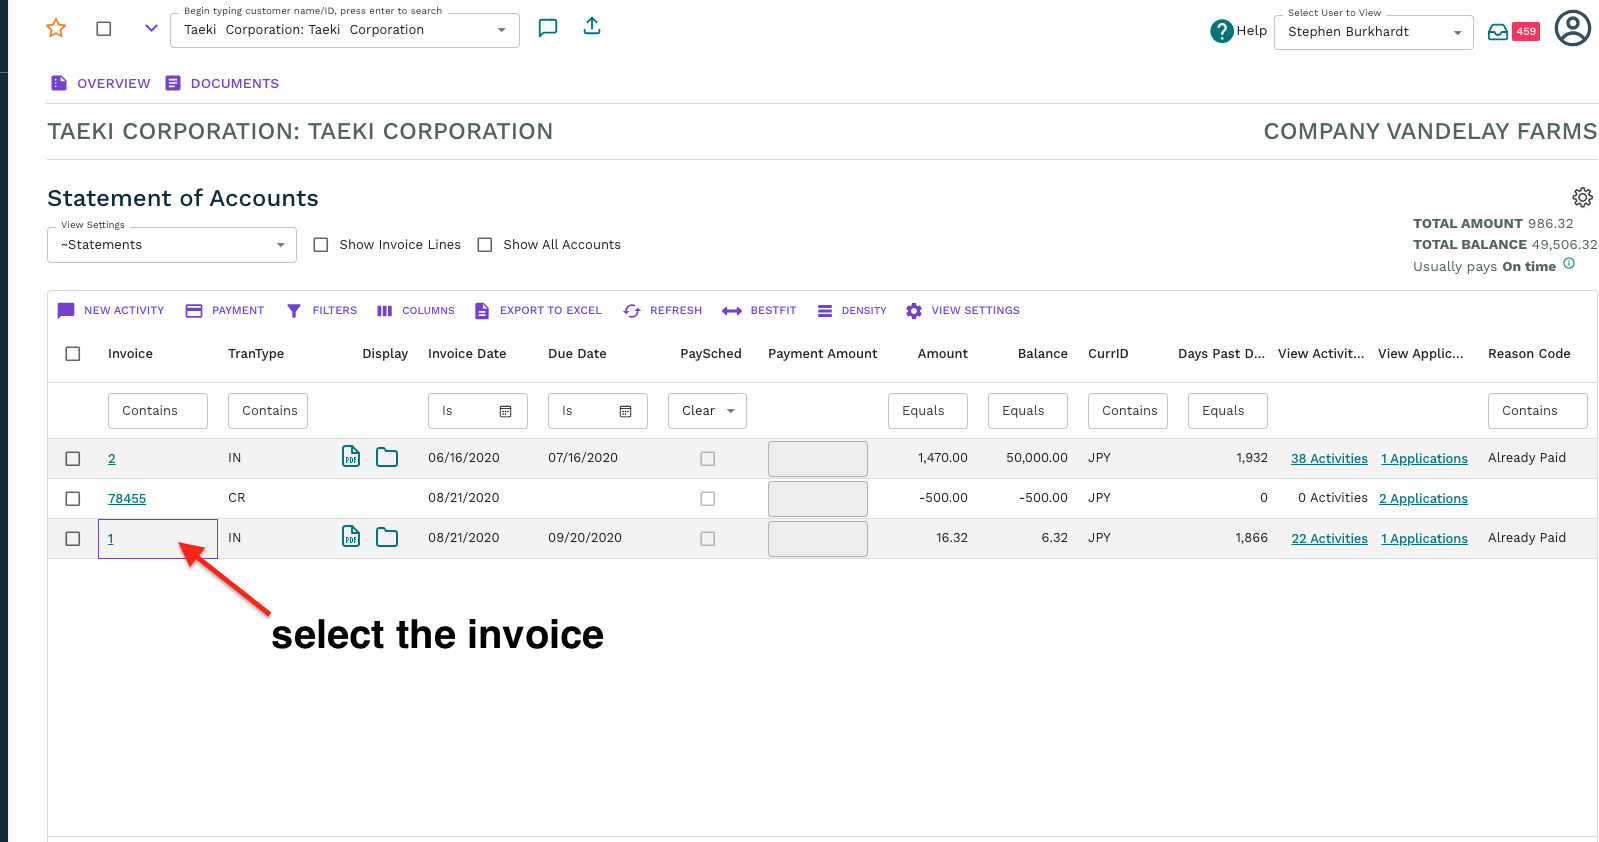Open folder icon for invoice 1 row
The height and width of the screenshot is (842, 1599).
pos(387,538)
